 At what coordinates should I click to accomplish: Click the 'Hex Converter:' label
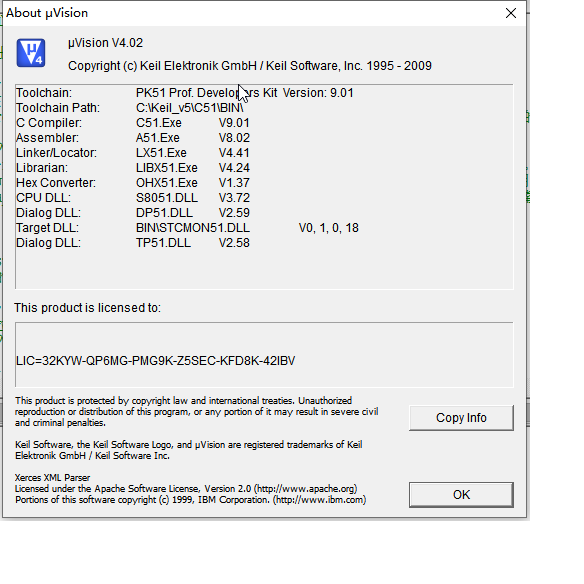pos(56,183)
